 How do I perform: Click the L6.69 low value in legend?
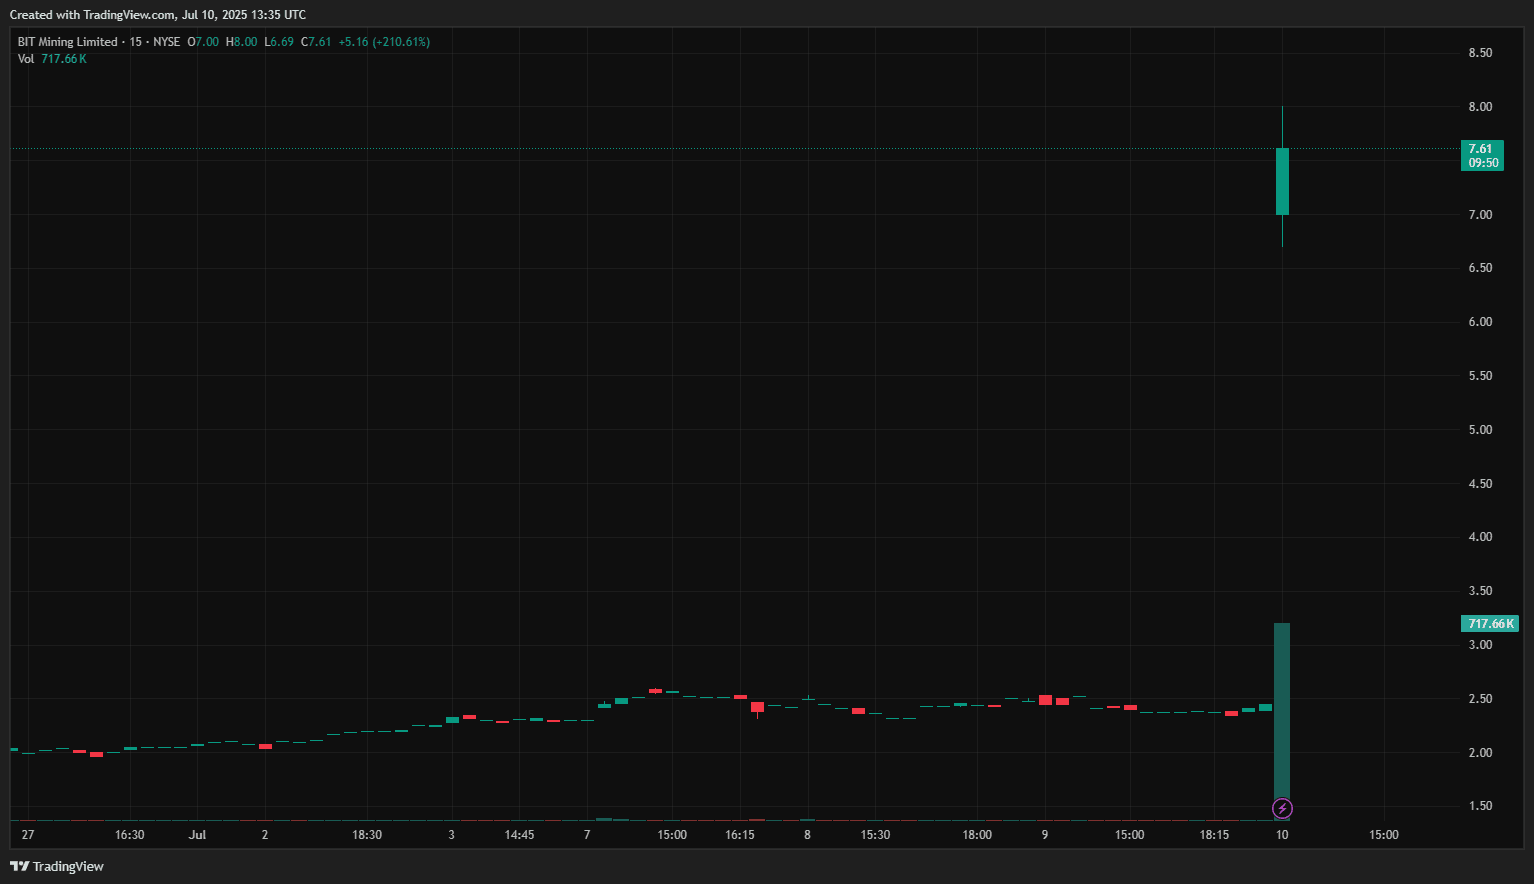279,42
